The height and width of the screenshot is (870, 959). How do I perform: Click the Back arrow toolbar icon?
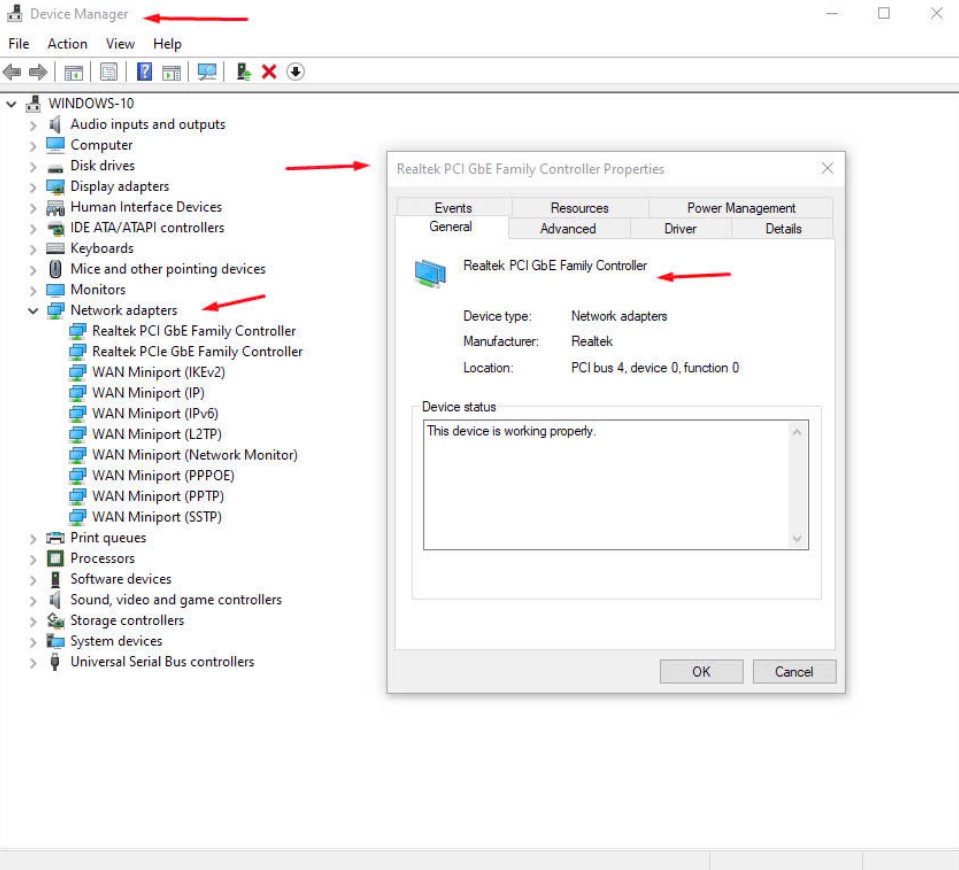pos(12,72)
